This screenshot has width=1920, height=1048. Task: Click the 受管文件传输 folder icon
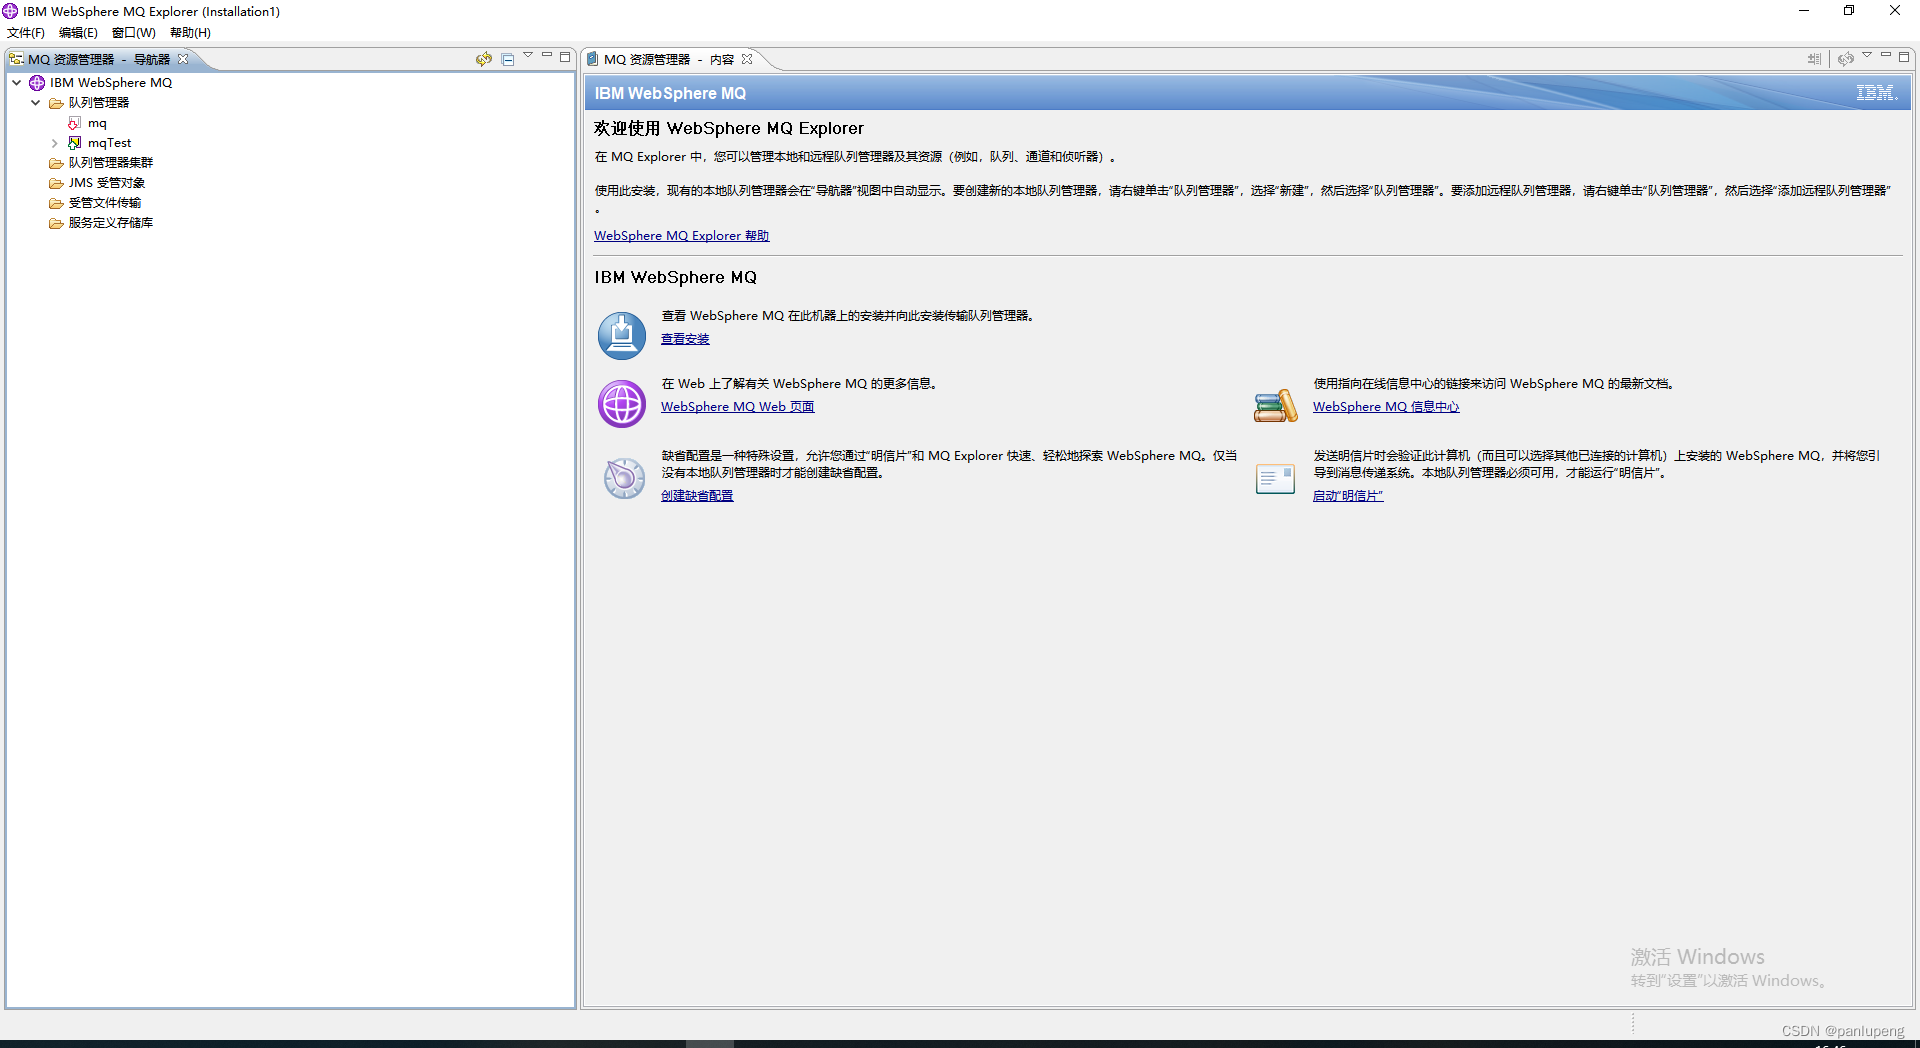click(x=56, y=203)
